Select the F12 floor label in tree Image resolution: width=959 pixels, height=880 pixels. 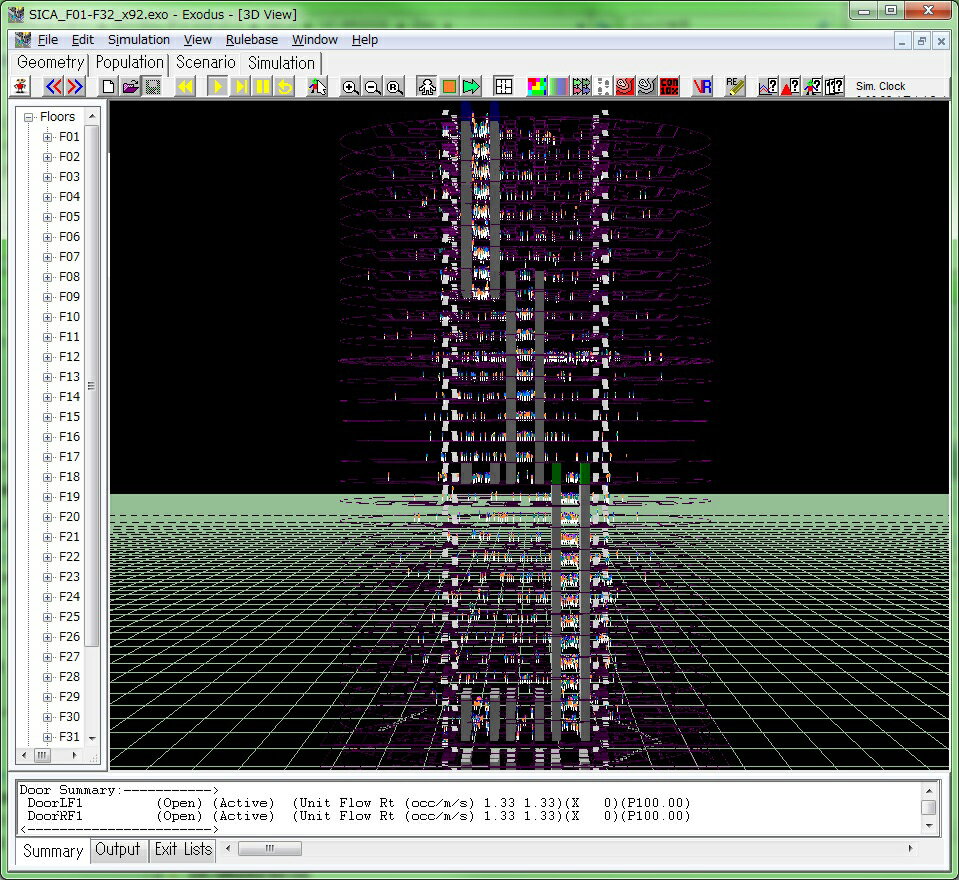pos(69,357)
